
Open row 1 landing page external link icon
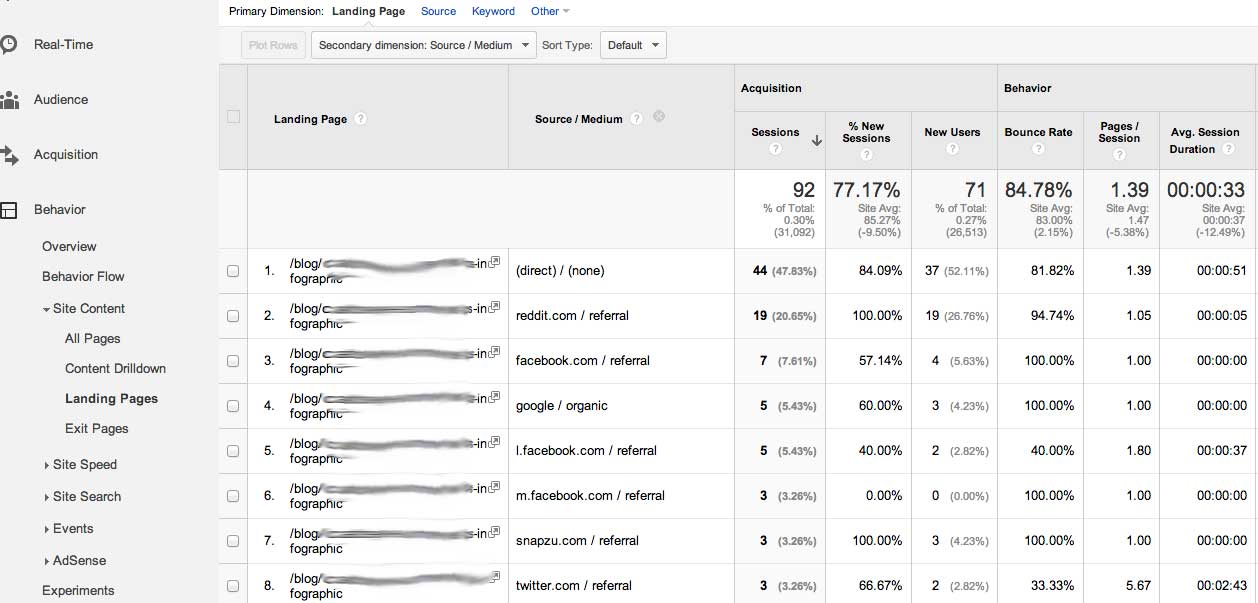pos(495,262)
